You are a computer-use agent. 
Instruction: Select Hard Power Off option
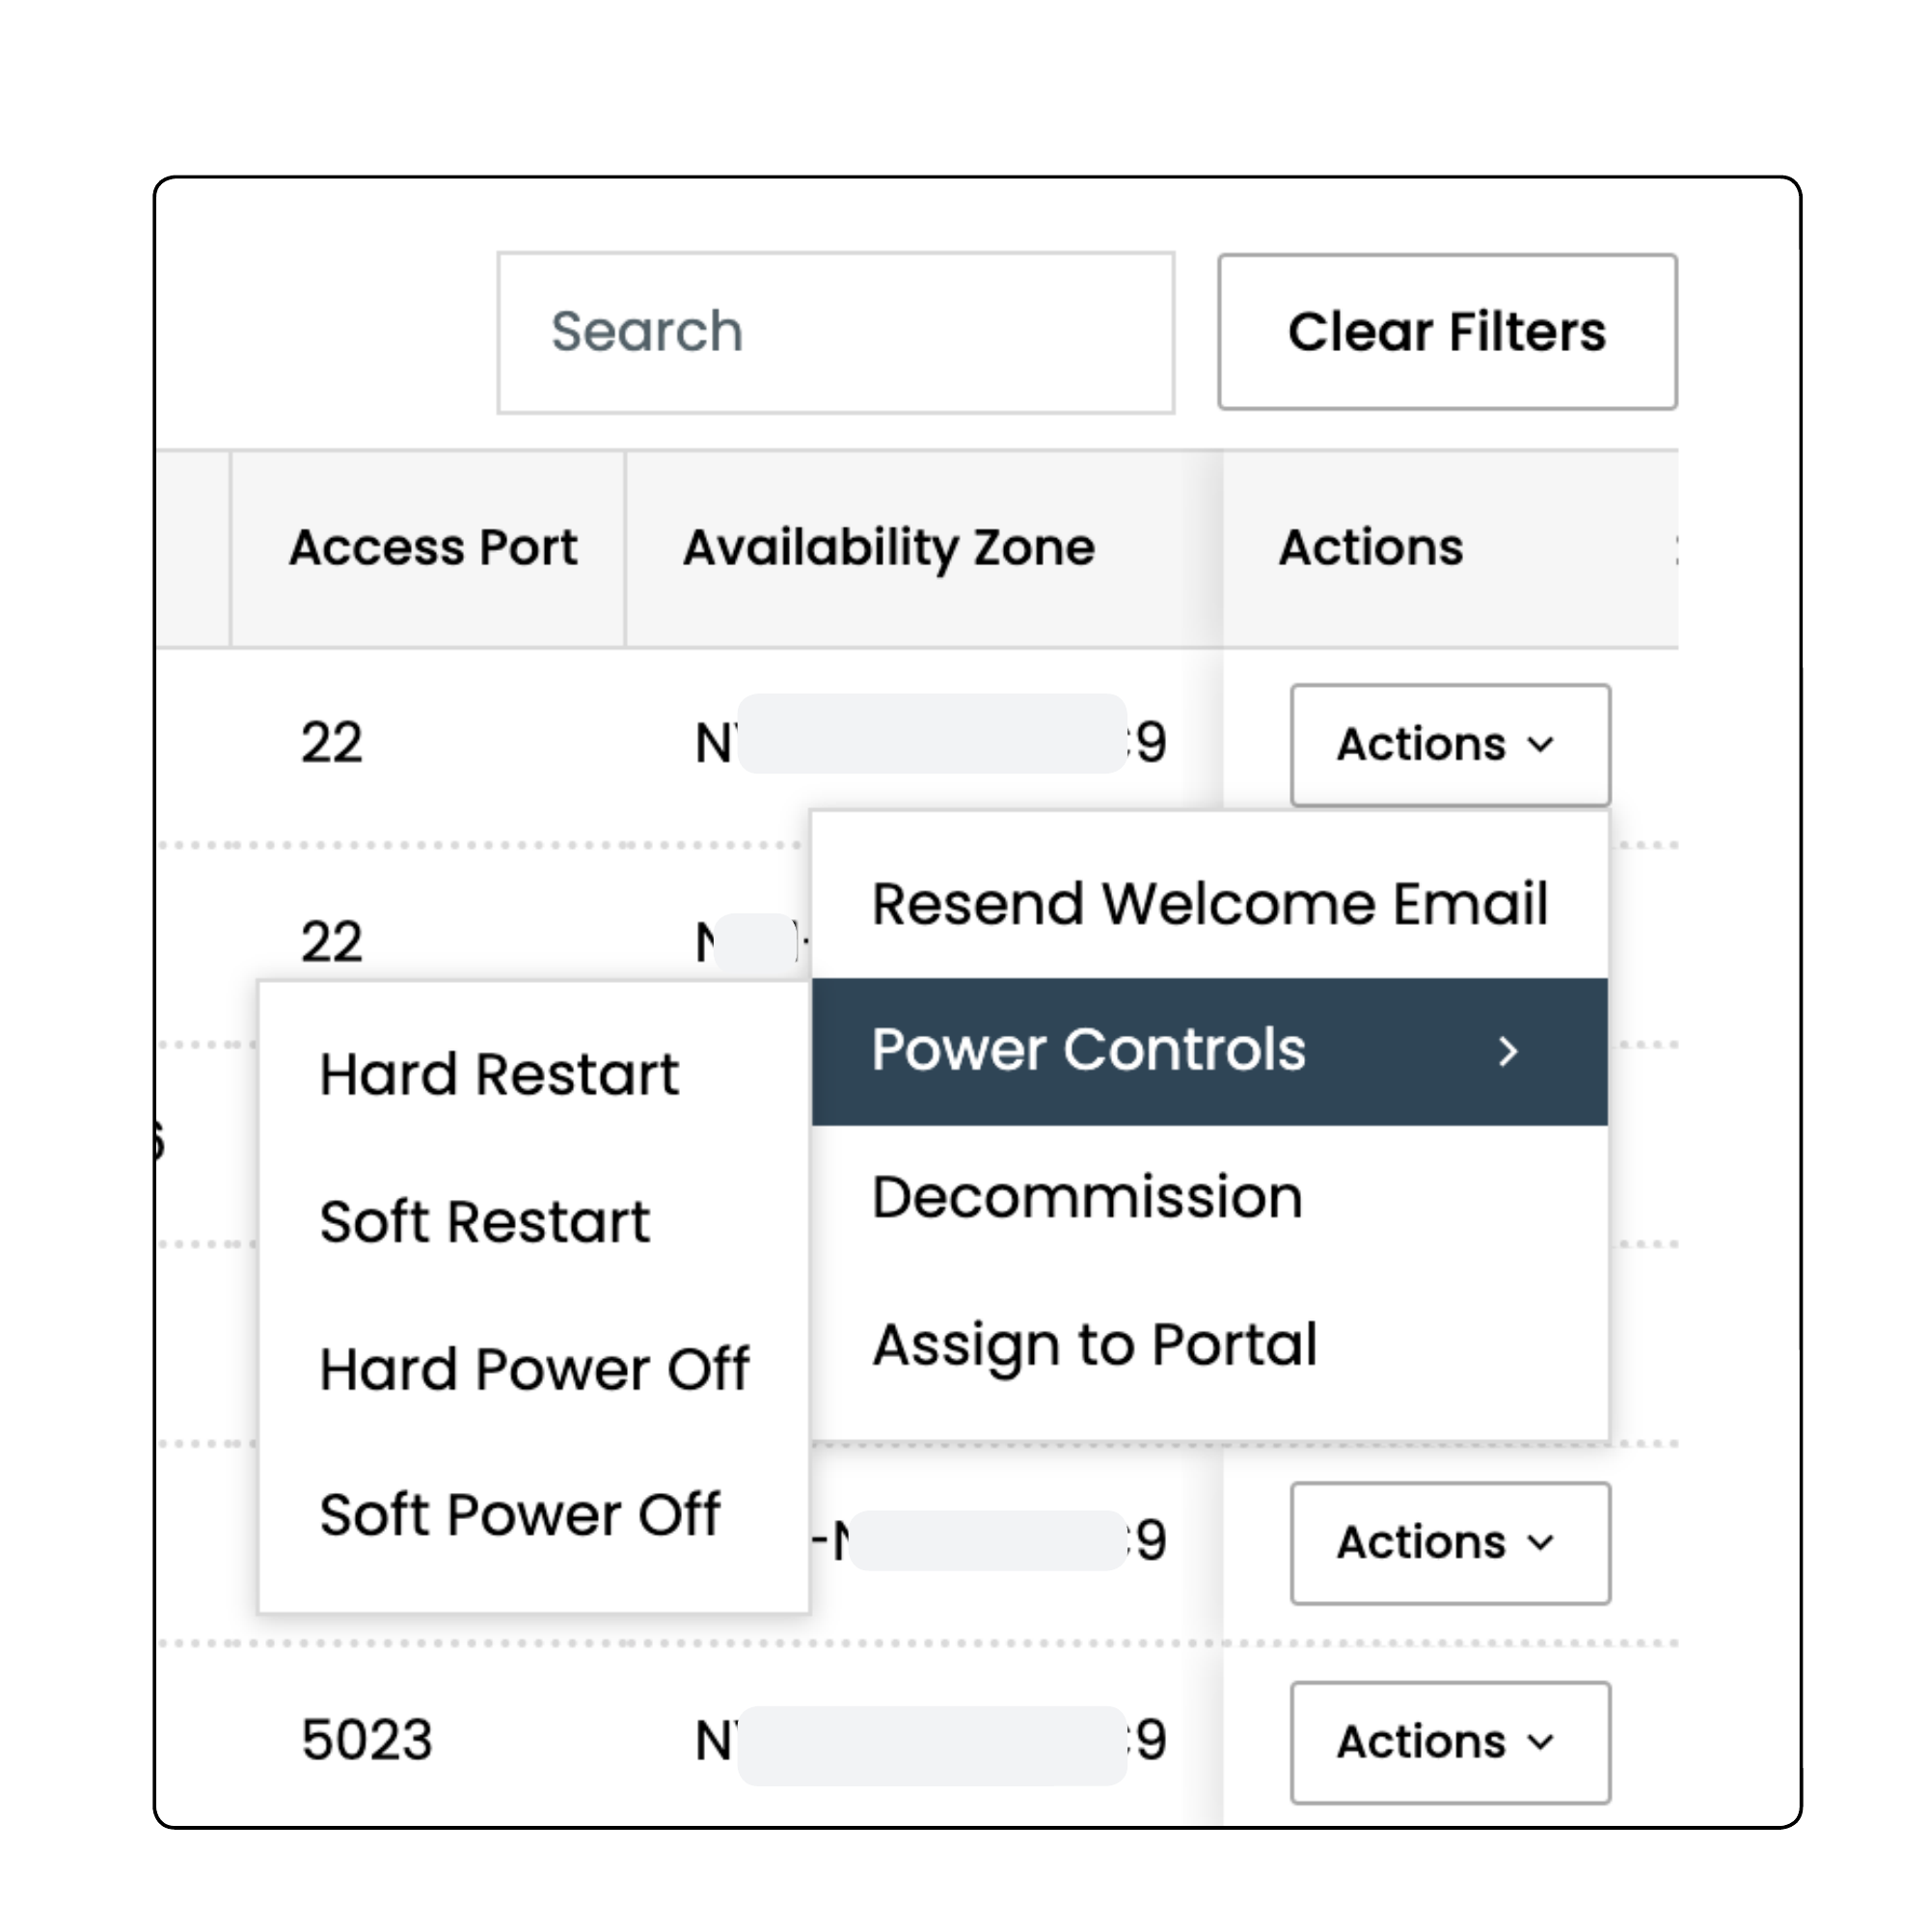[534, 1369]
